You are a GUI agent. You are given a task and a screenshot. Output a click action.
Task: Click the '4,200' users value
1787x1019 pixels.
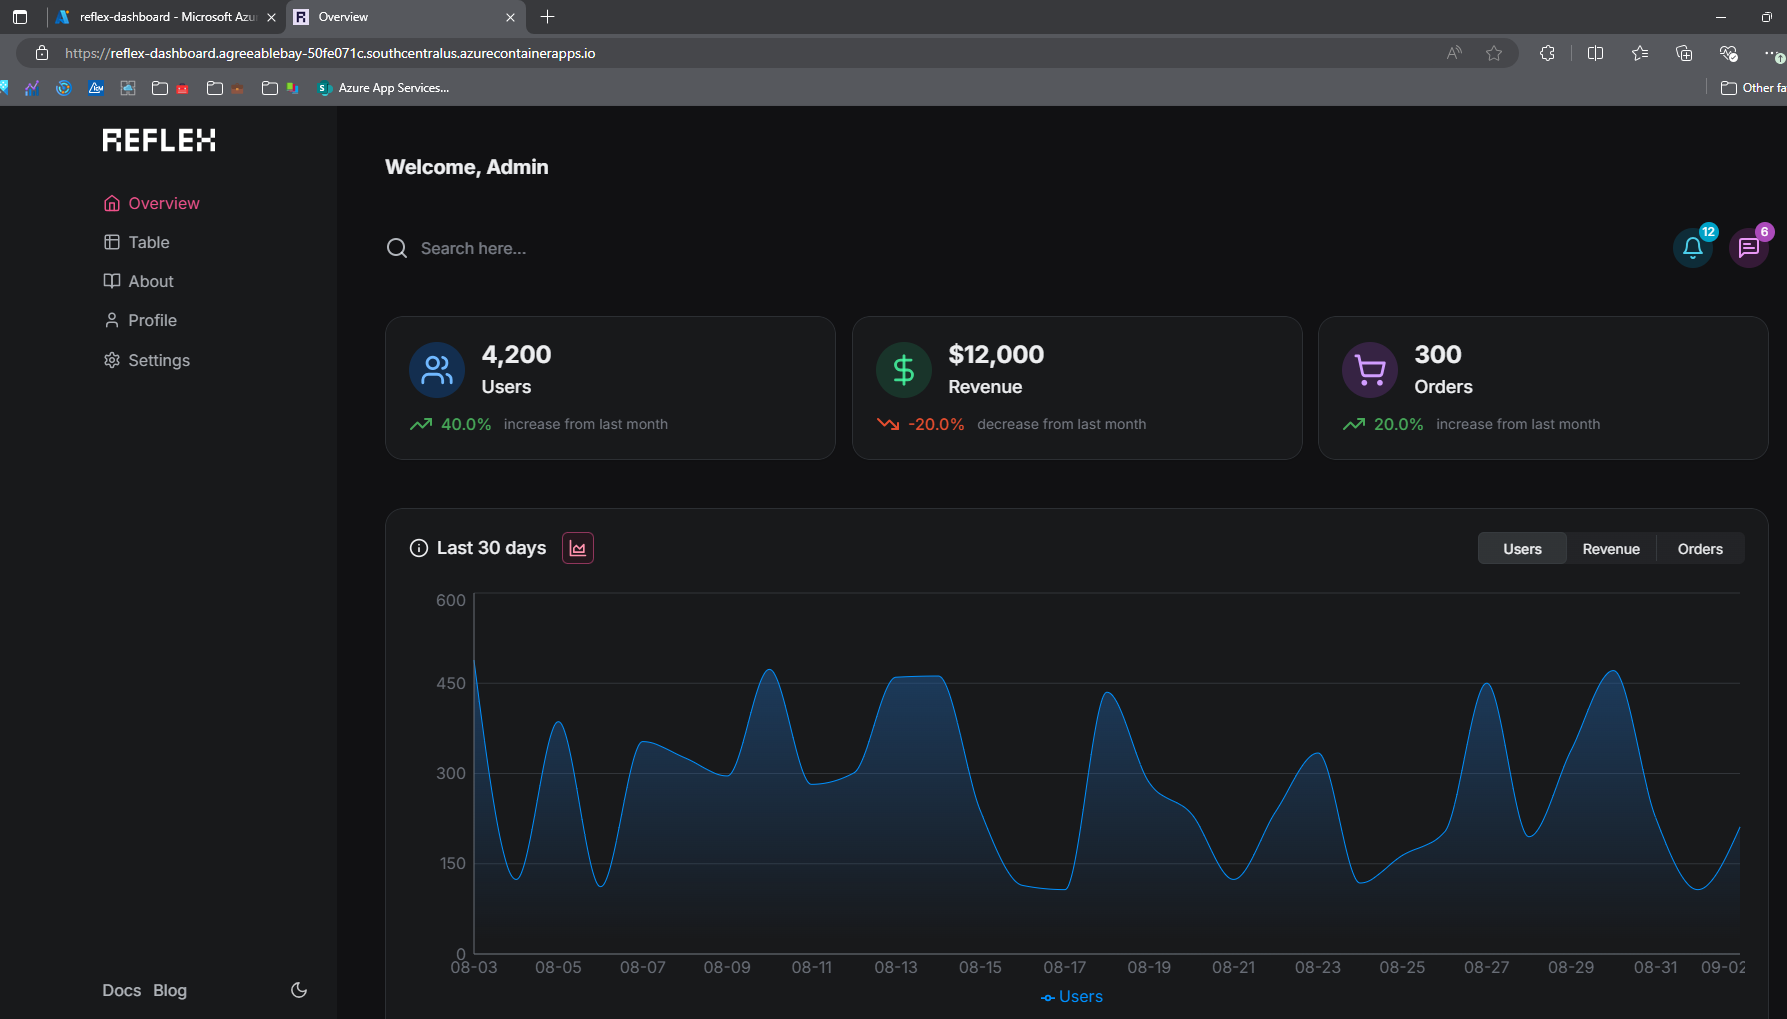tap(516, 354)
